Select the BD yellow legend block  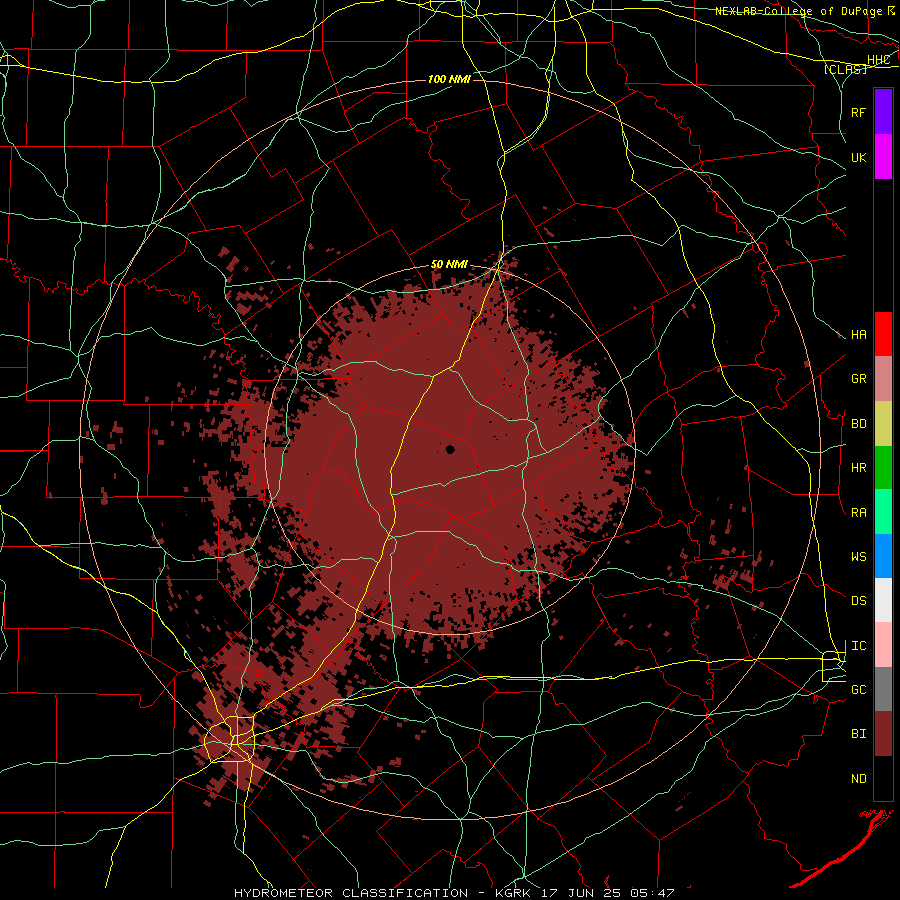(883, 424)
